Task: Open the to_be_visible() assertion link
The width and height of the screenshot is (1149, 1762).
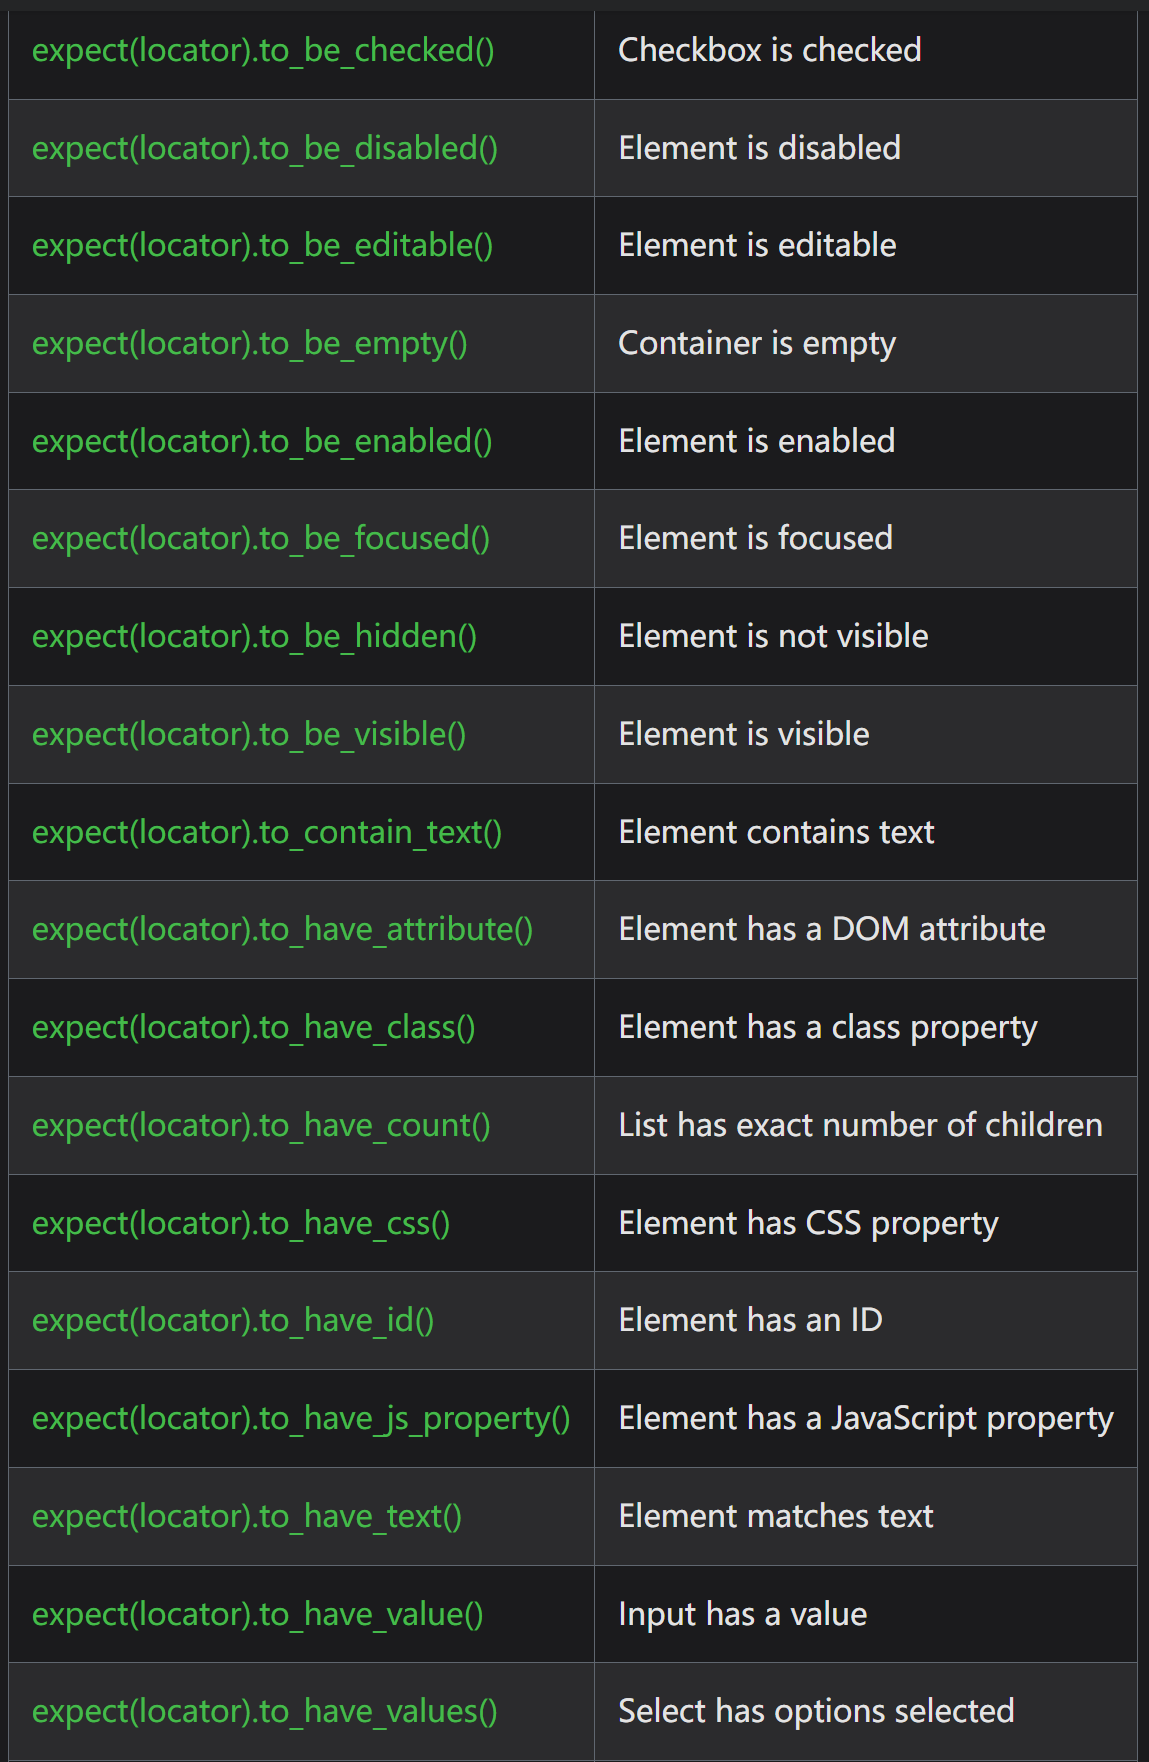Action: (249, 734)
